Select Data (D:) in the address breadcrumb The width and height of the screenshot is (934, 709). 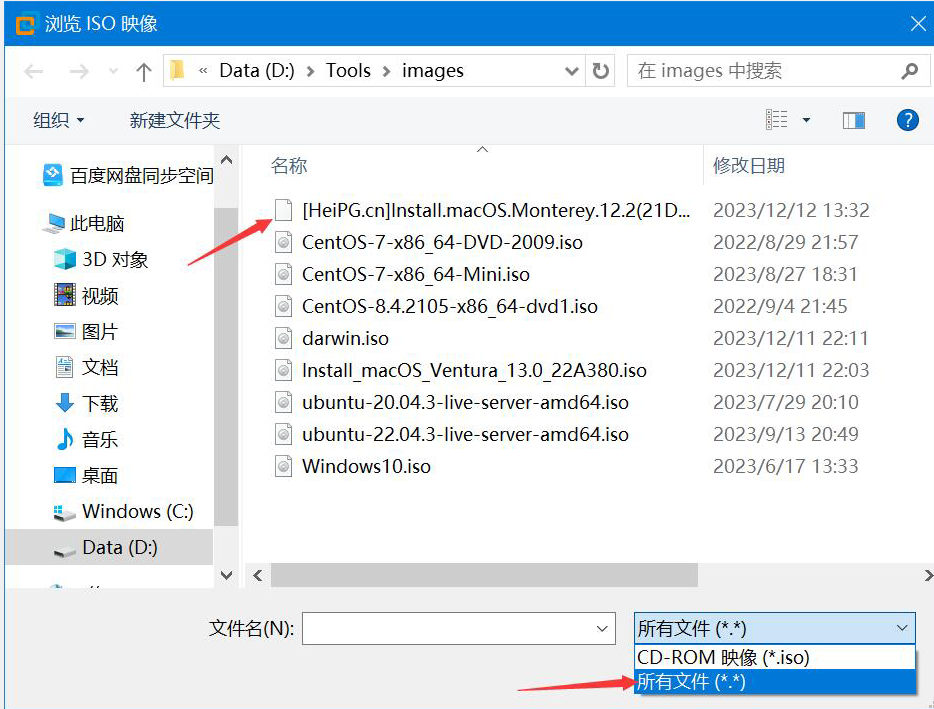[x=257, y=70]
